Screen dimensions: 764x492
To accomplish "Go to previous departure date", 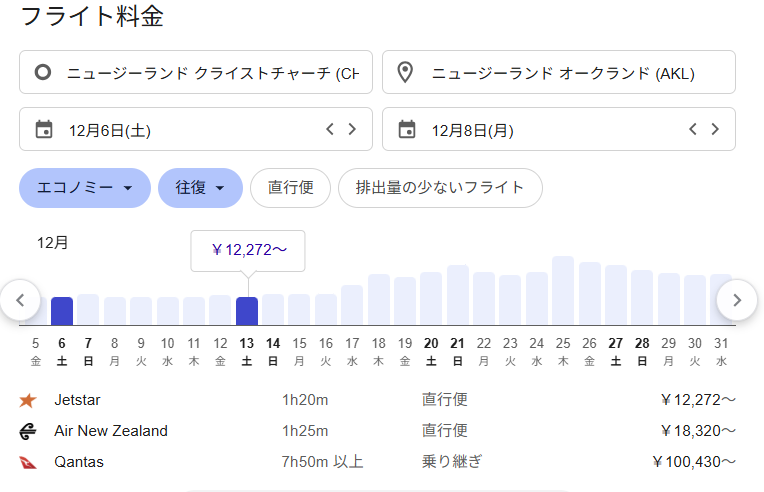I will click(x=330, y=129).
